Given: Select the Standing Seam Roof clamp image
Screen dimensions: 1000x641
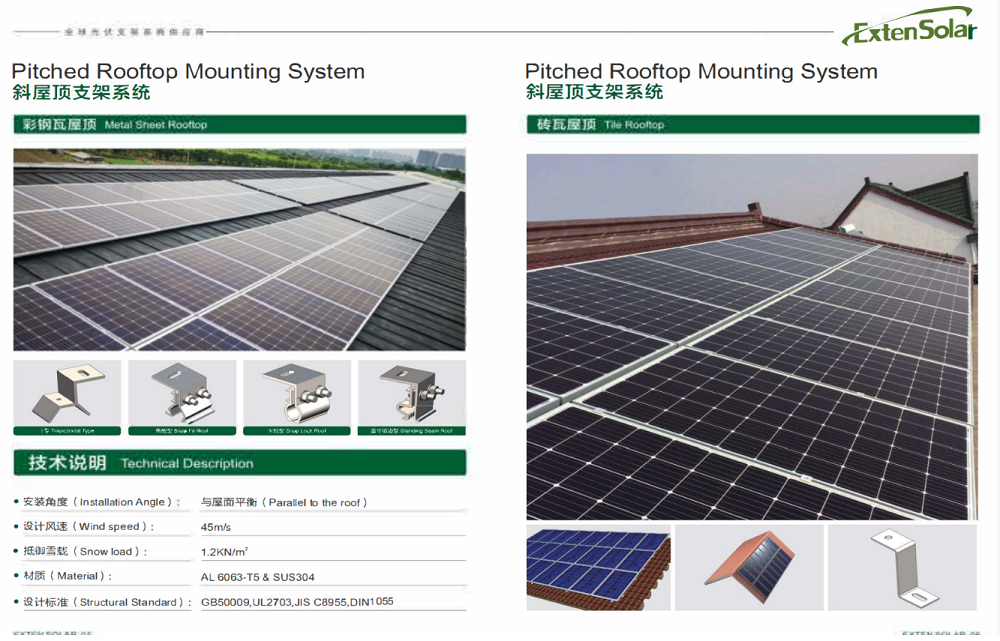Looking at the screenshot, I should point(411,397).
